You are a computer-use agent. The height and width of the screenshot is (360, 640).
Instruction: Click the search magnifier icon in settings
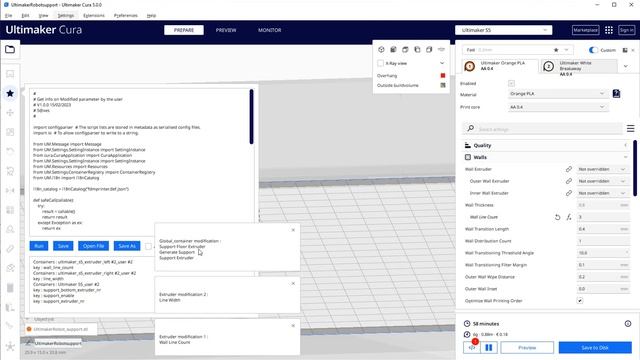point(471,128)
